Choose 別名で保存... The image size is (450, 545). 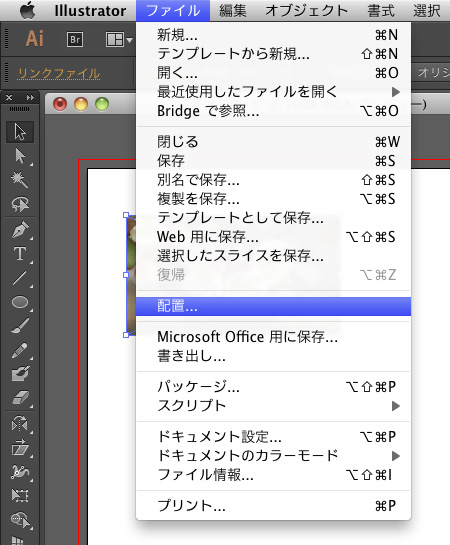tap(273, 180)
